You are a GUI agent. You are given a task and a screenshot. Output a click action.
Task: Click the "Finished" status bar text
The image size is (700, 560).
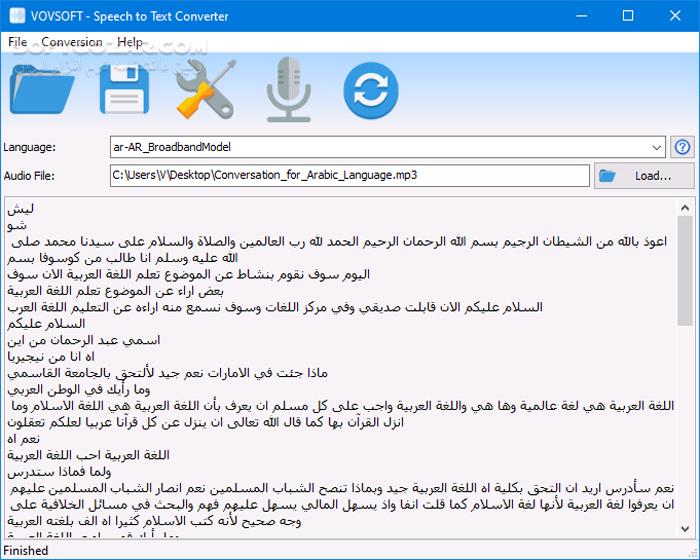pos(25,551)
